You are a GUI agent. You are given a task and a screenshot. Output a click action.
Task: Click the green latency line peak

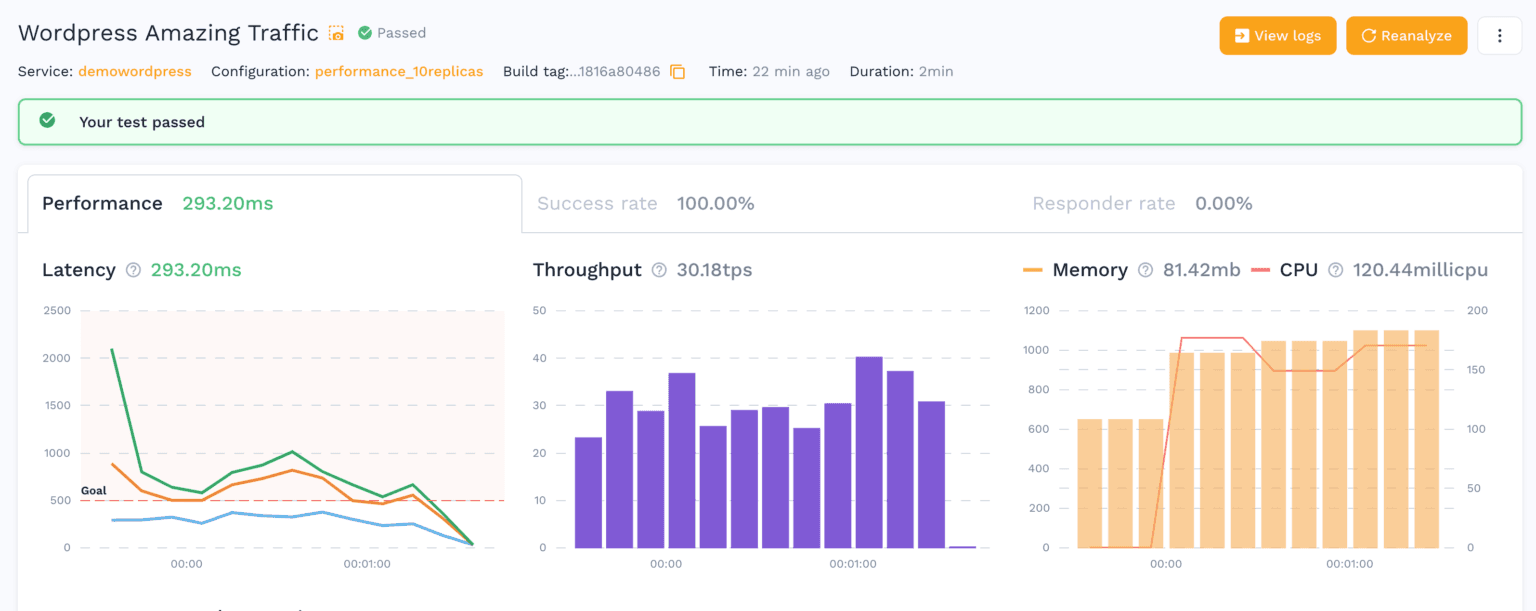pos(112,350)
